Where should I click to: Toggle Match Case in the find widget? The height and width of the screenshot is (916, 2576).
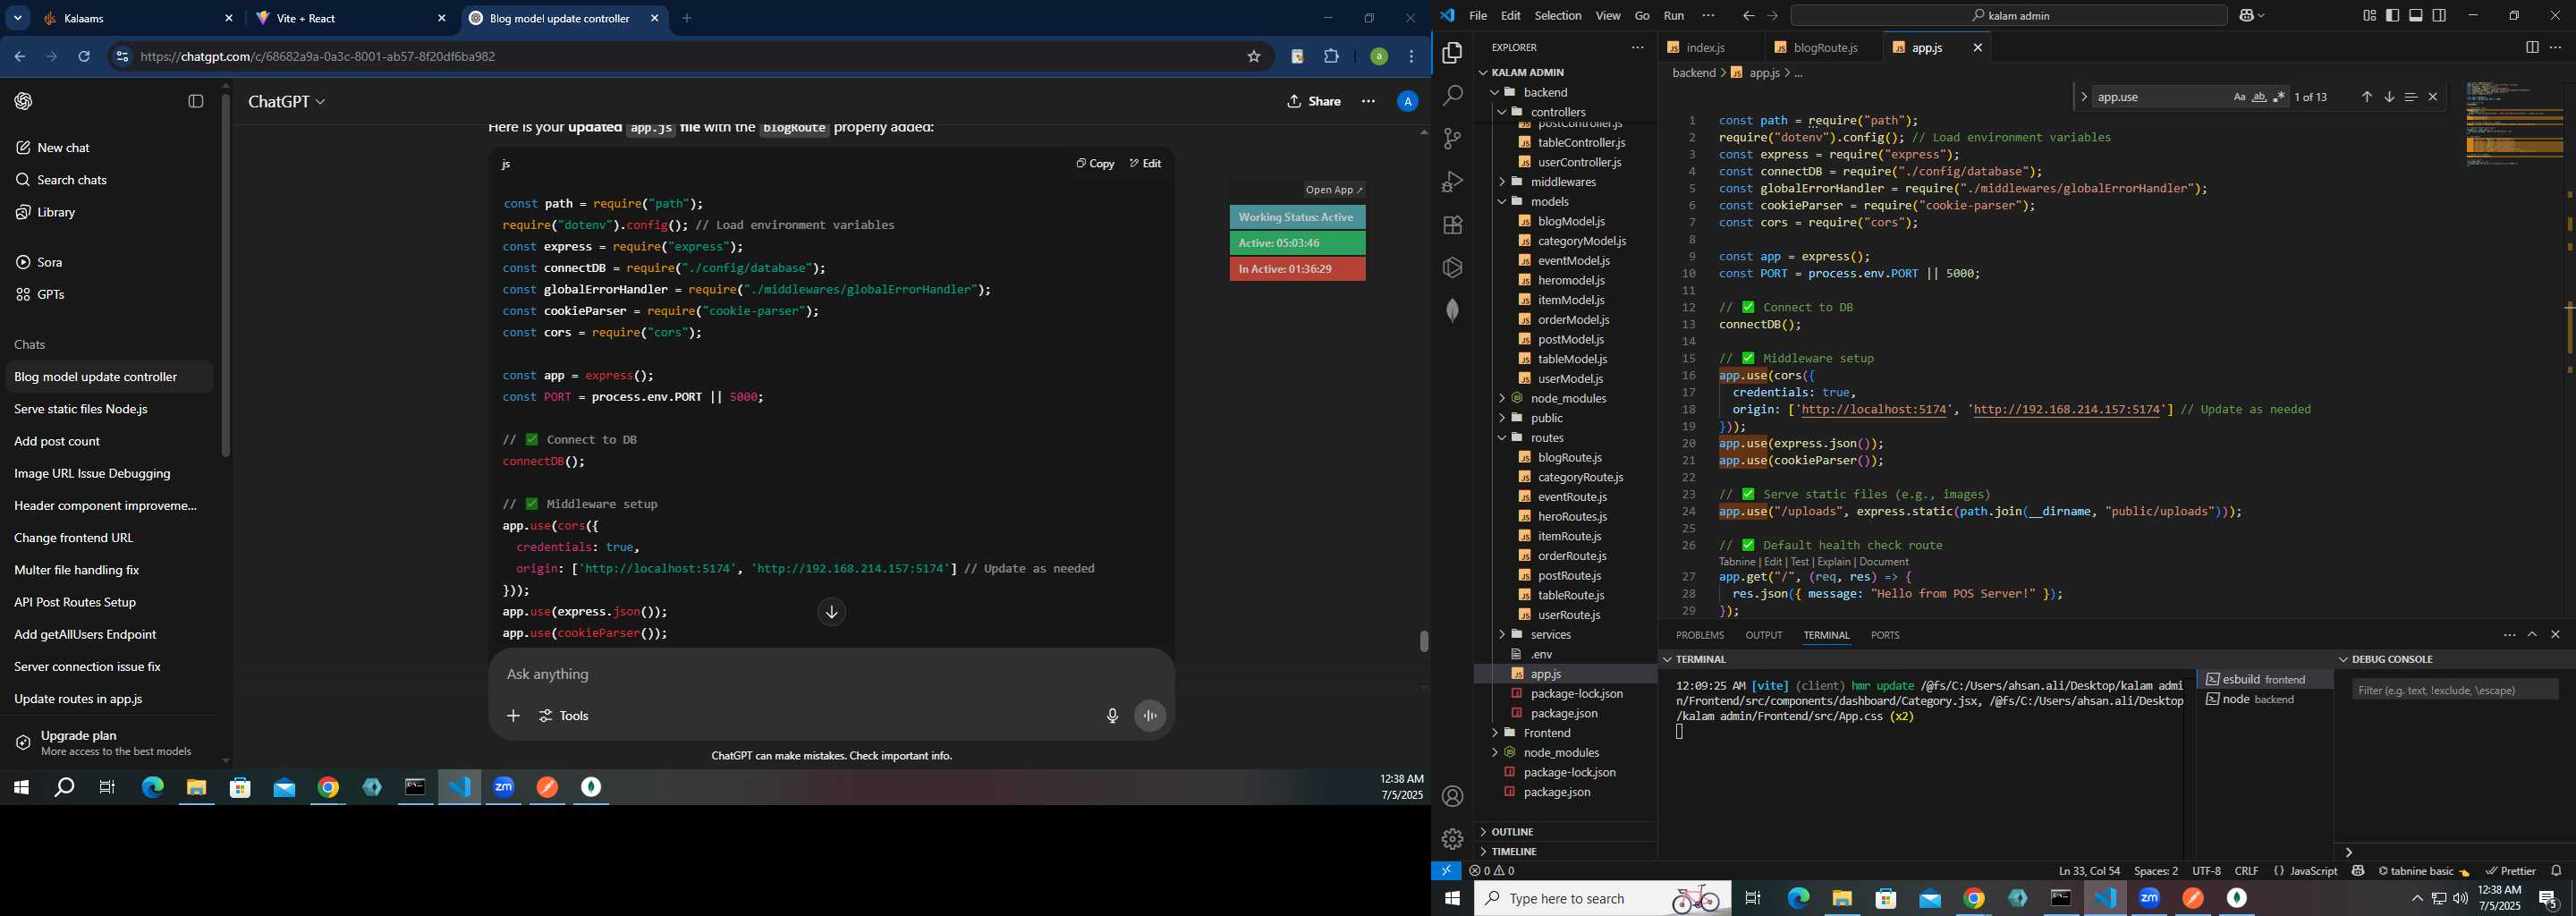(2239, 97)
